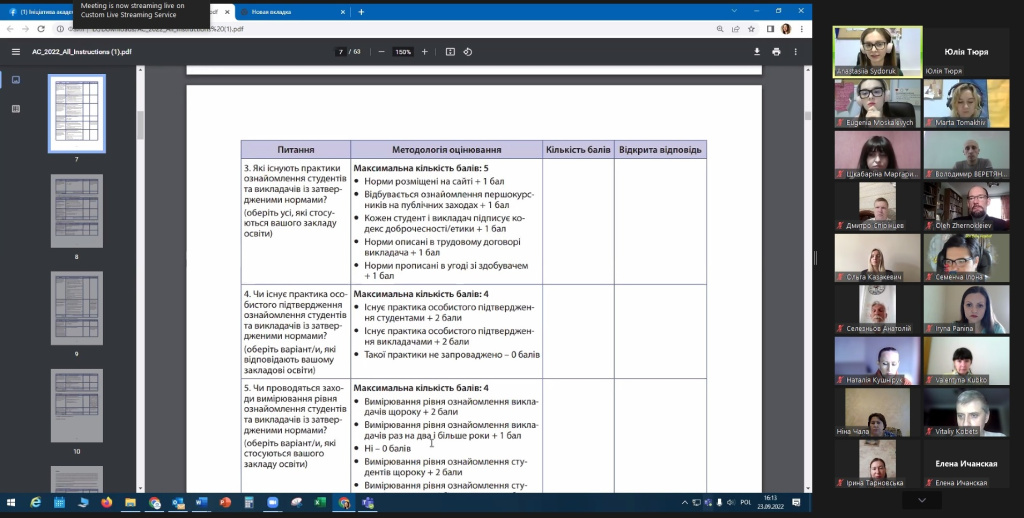
Task: Open the browser zoom magnifier icon
Action: click(720, 29)
